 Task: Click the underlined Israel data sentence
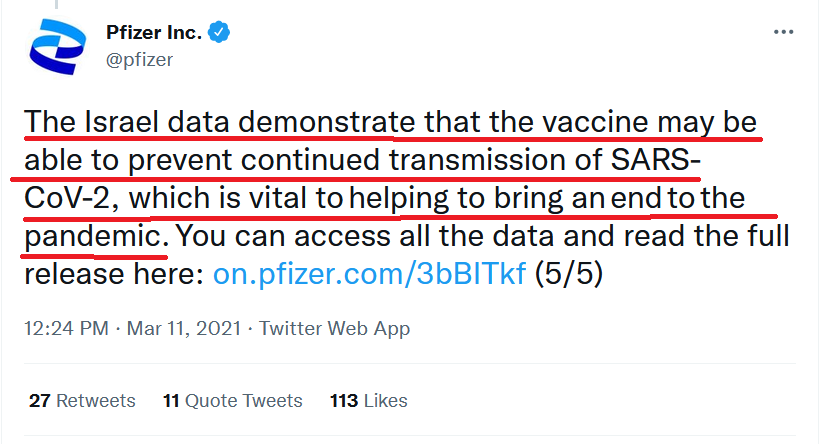coord(390,179)
